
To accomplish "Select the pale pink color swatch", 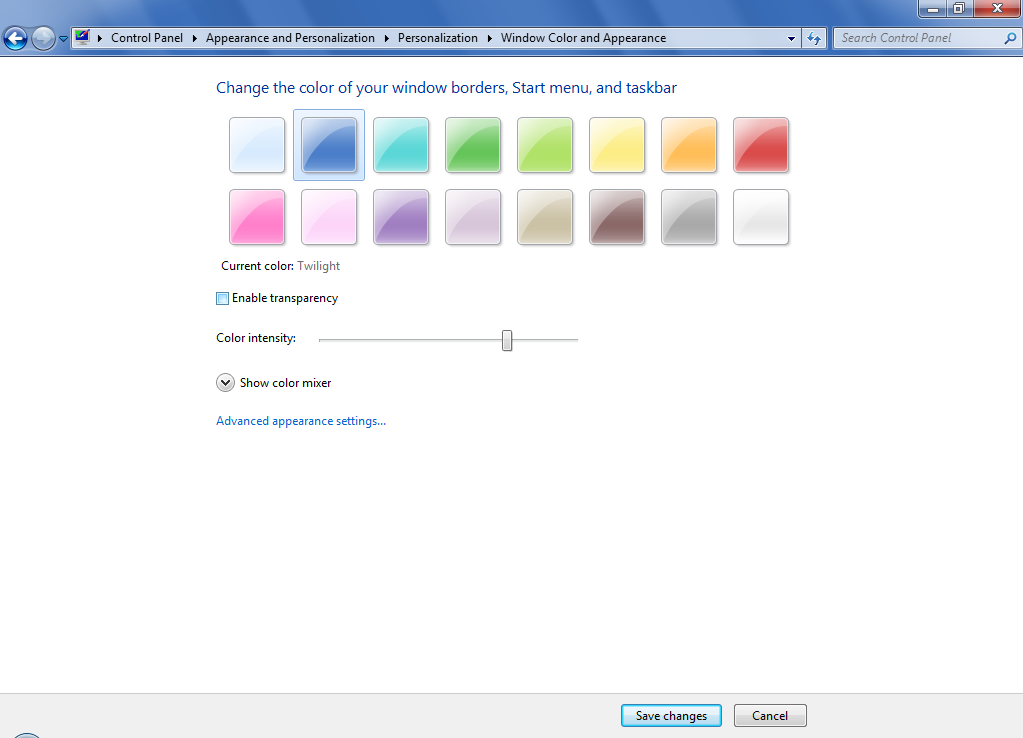I will coord(329,217).
